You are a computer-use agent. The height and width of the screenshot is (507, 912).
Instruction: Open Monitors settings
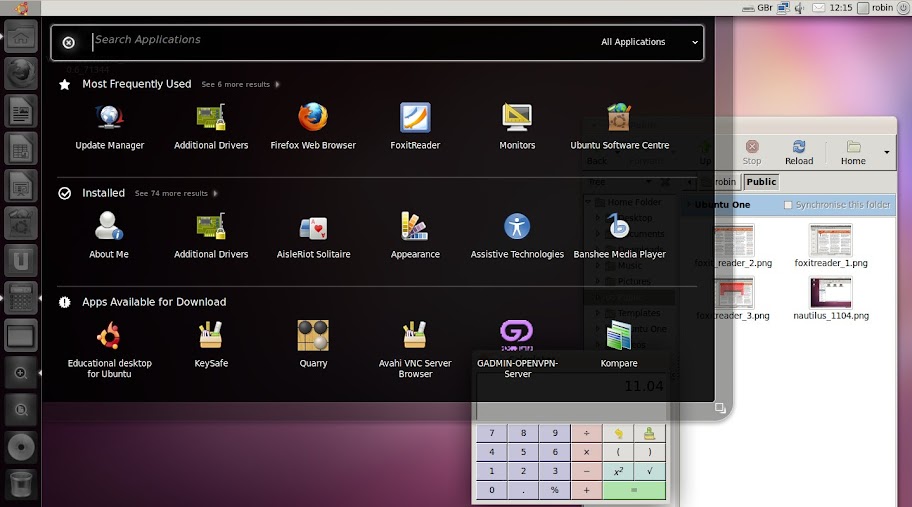point(517,127)
